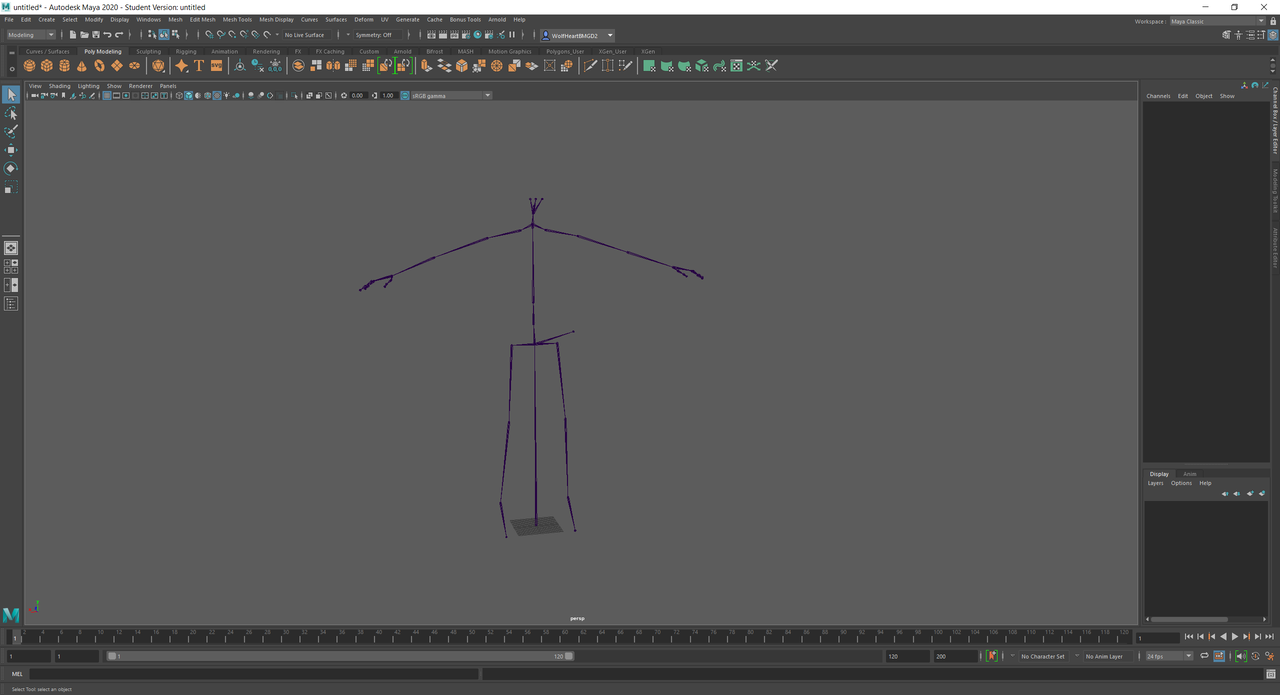Switch to the Animation shelf tab
This screenshot has width=1280, height=695.
point(224,51)
